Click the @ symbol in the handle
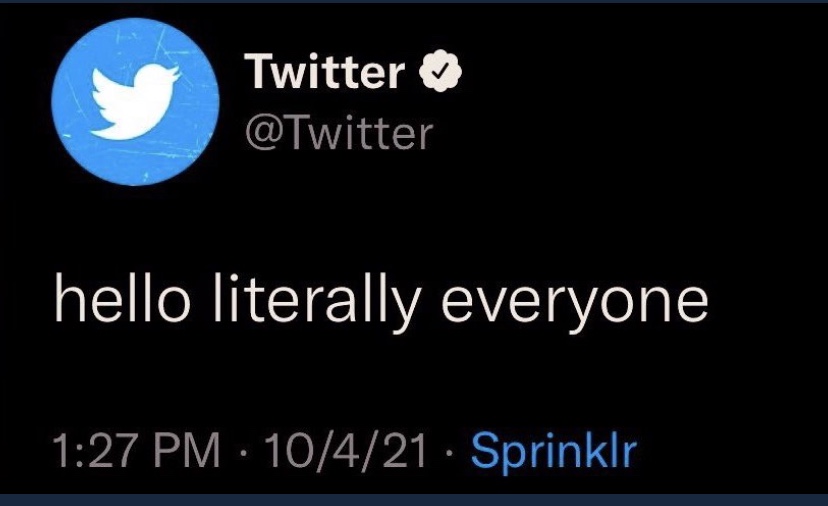Screen dimensions: 828x506 264,134
